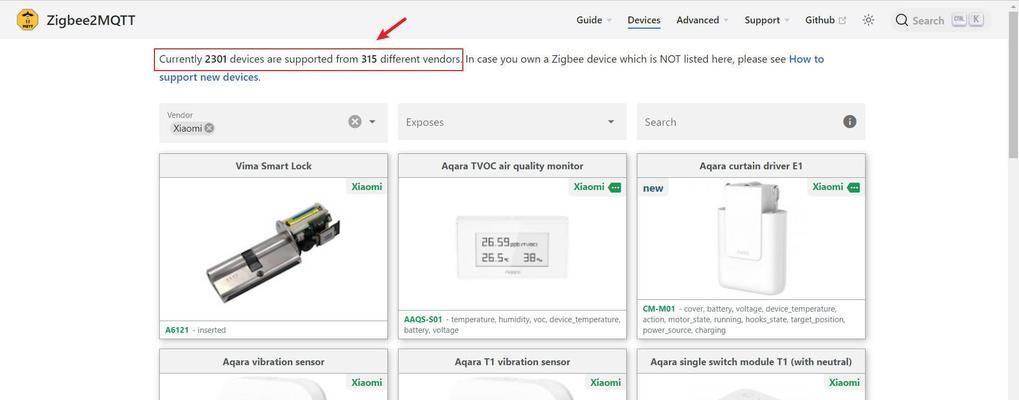Toggle the light/dark theme sun icon
Screen dimensions: 1019x400
pyautogui.click(x=868, y=20)
